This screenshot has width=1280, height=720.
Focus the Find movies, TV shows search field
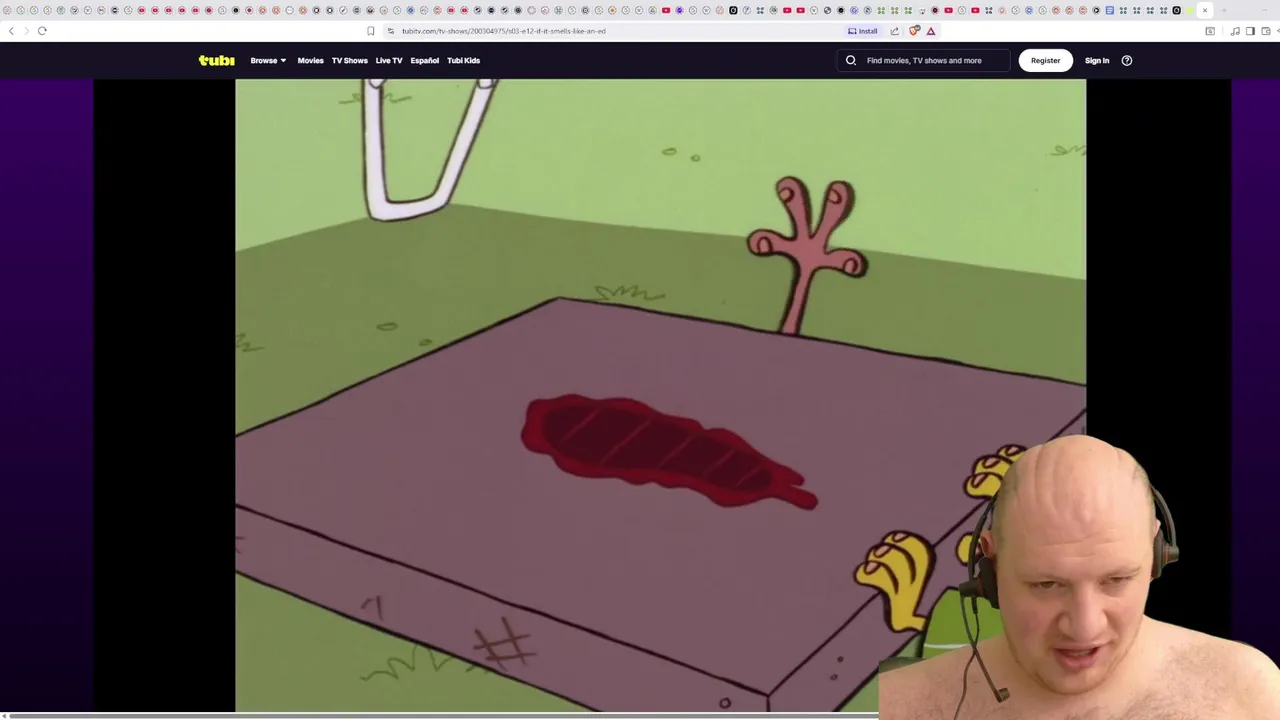click(924, 60)
